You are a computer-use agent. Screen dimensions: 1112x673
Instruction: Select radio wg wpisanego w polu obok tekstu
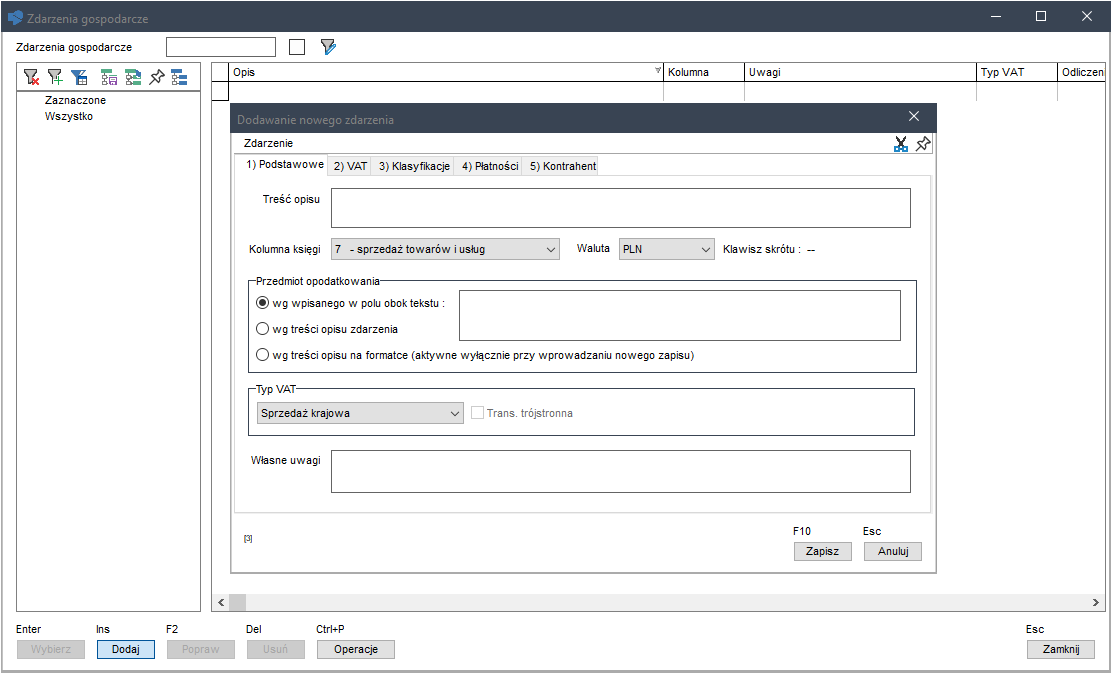262,303
